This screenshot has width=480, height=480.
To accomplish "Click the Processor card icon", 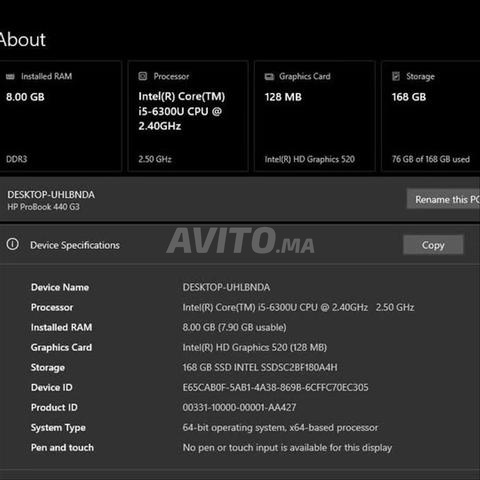I will (x=143, y=76).
